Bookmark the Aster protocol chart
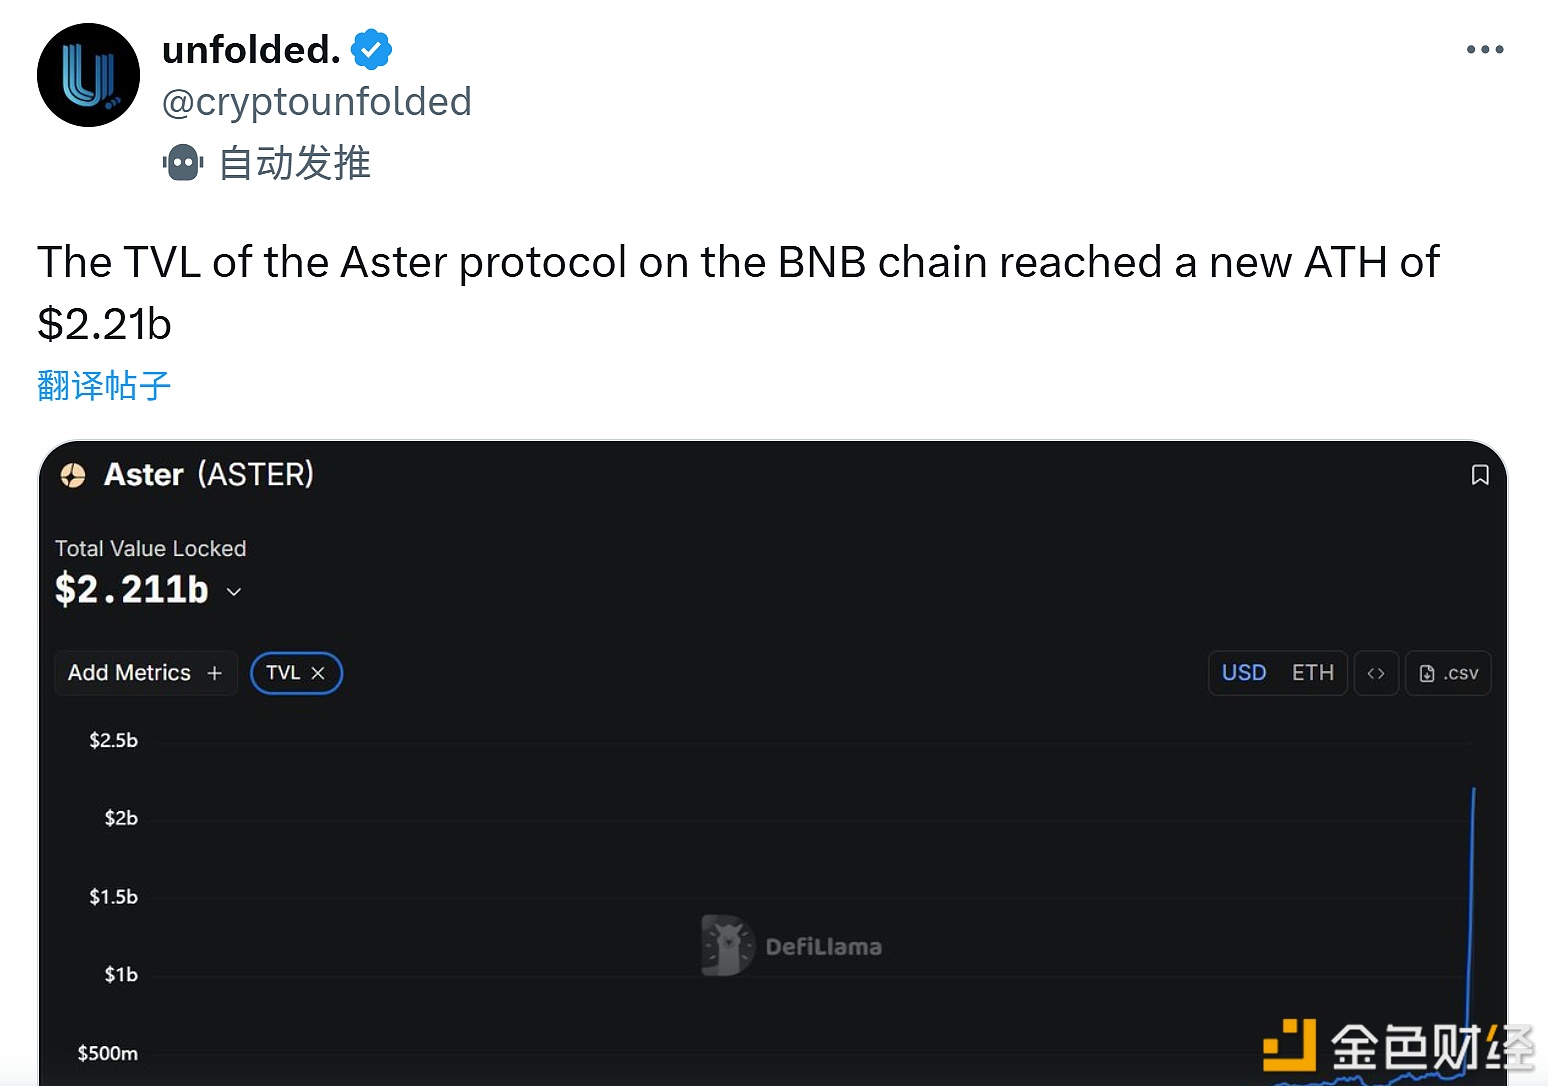The width and height of the screenshot is (1548, 1086). click(1480, 475)
